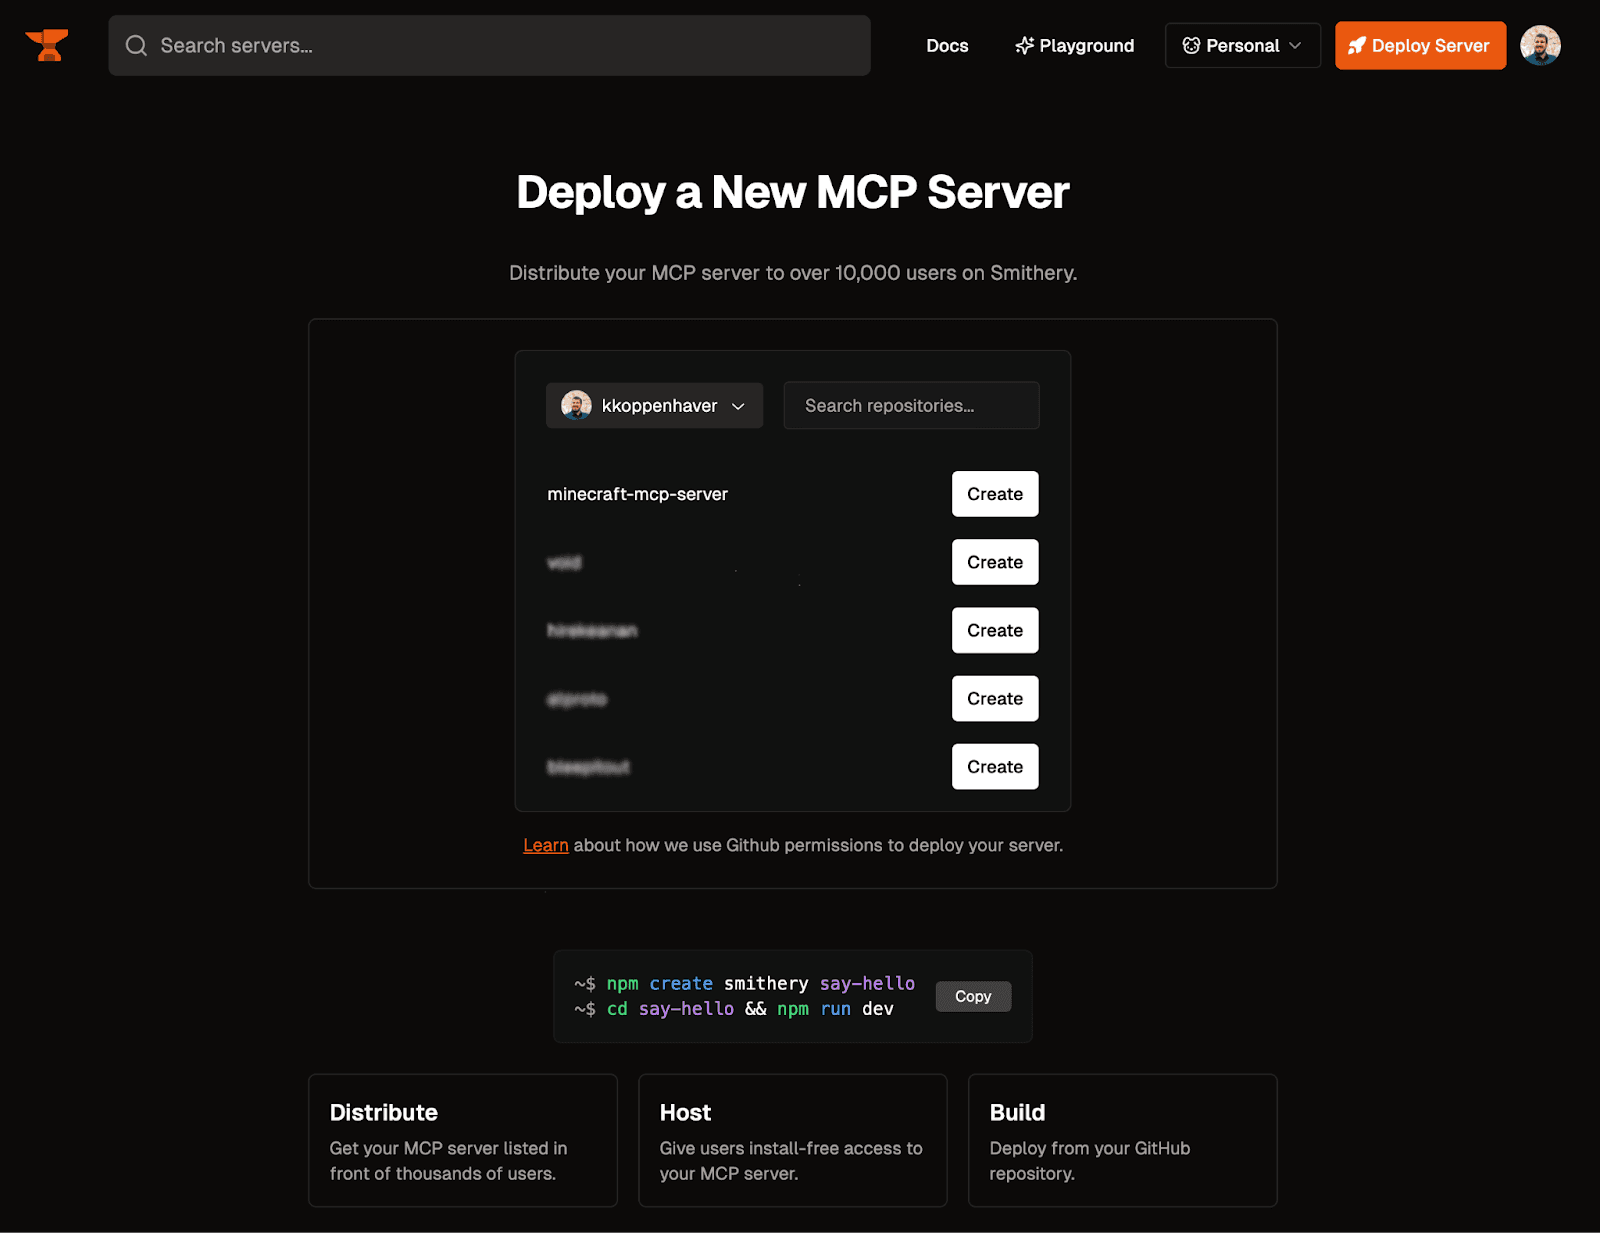Open your profile avatar in the top right

click(x=1541, y=45)
